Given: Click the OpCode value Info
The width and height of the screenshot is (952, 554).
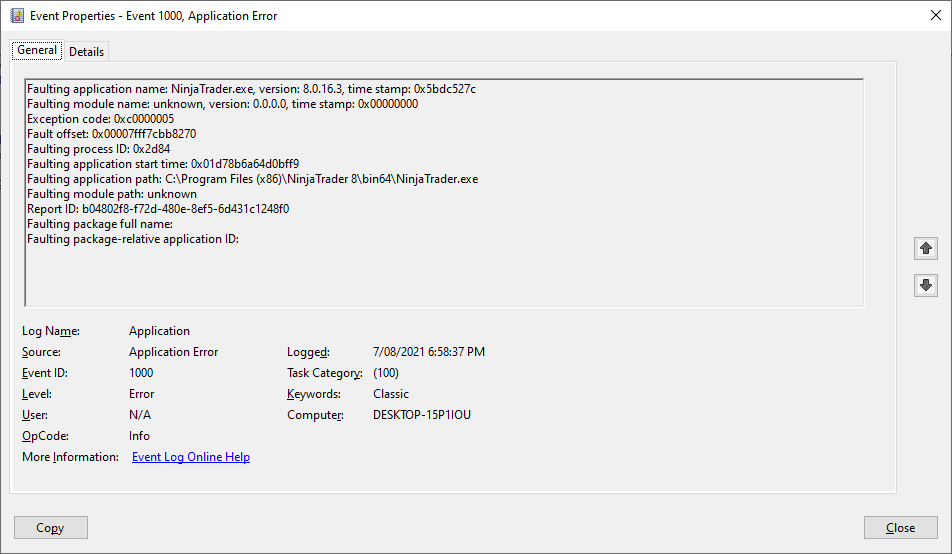Looking at the screenshot, I should (139, 436).
